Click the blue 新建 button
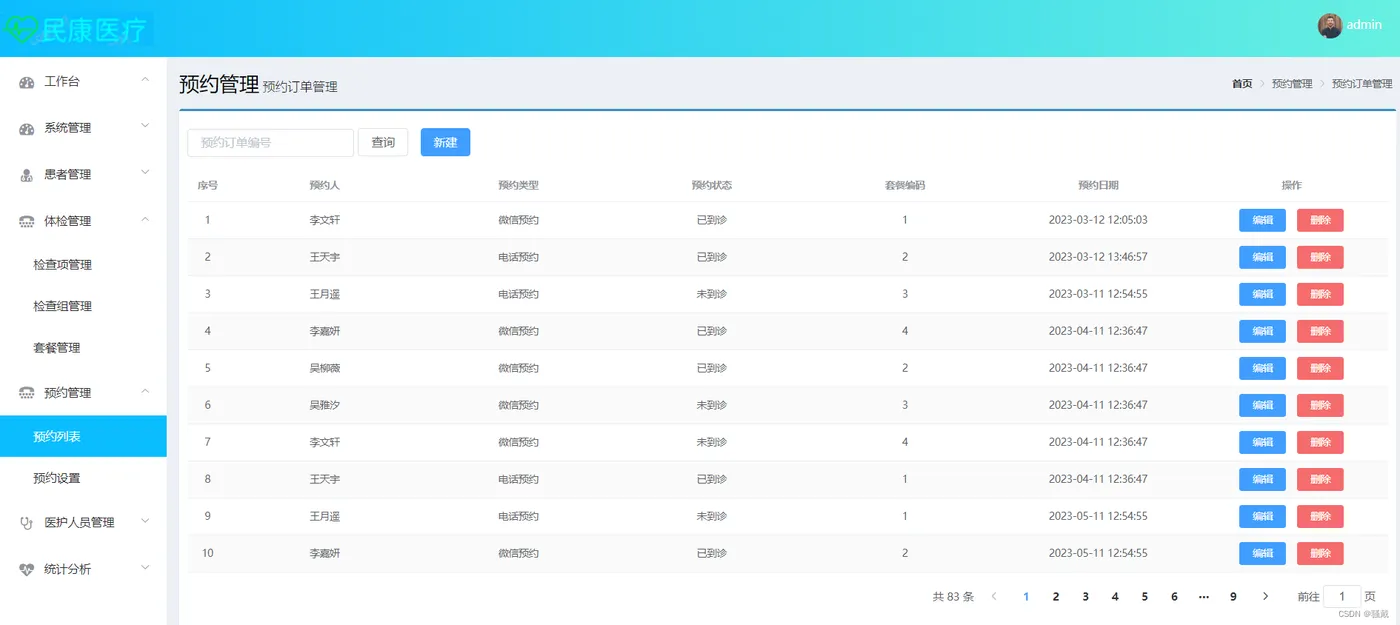 point(445,143)
